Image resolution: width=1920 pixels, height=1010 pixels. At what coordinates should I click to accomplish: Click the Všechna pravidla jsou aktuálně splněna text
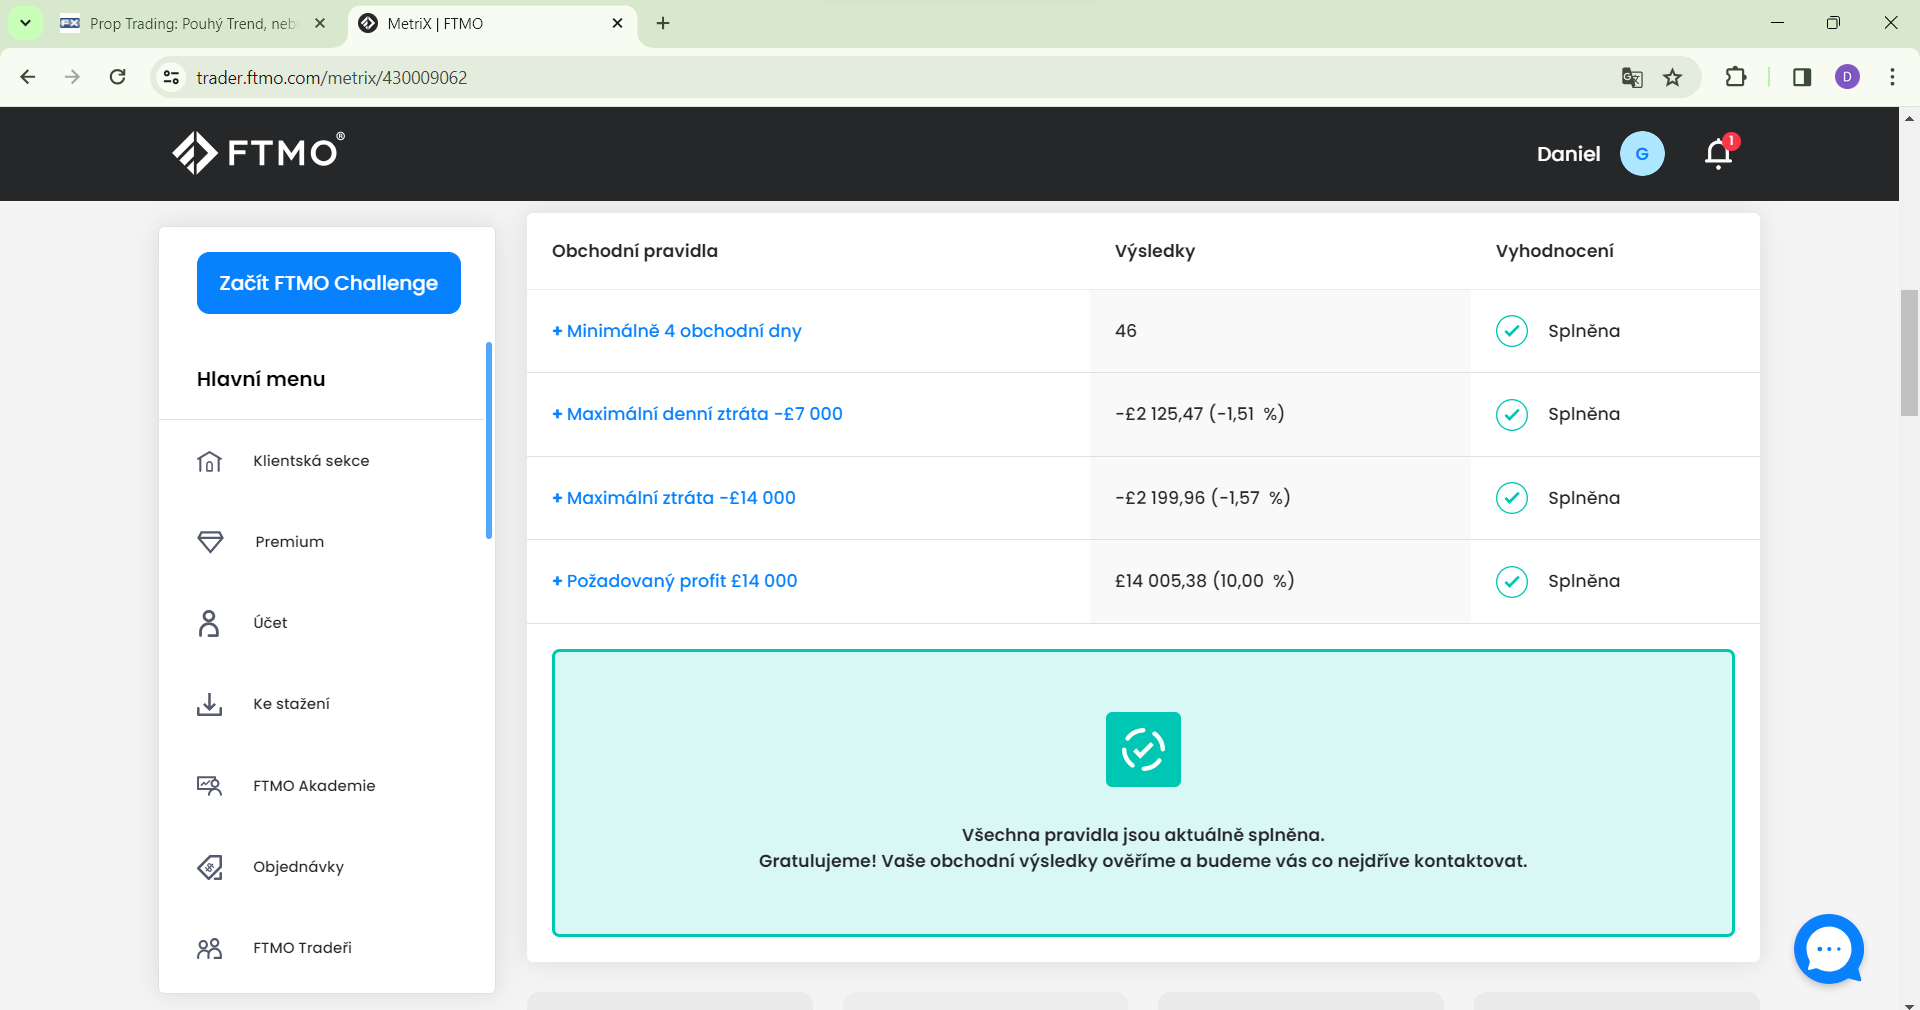[1143, 835]
